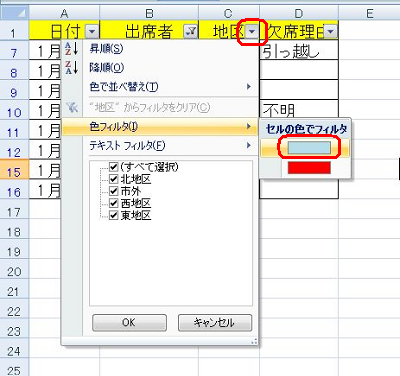Viewport: 400px width, 376px height.
Task: Click the filter menu resize grip
Action: pos(254,341)
